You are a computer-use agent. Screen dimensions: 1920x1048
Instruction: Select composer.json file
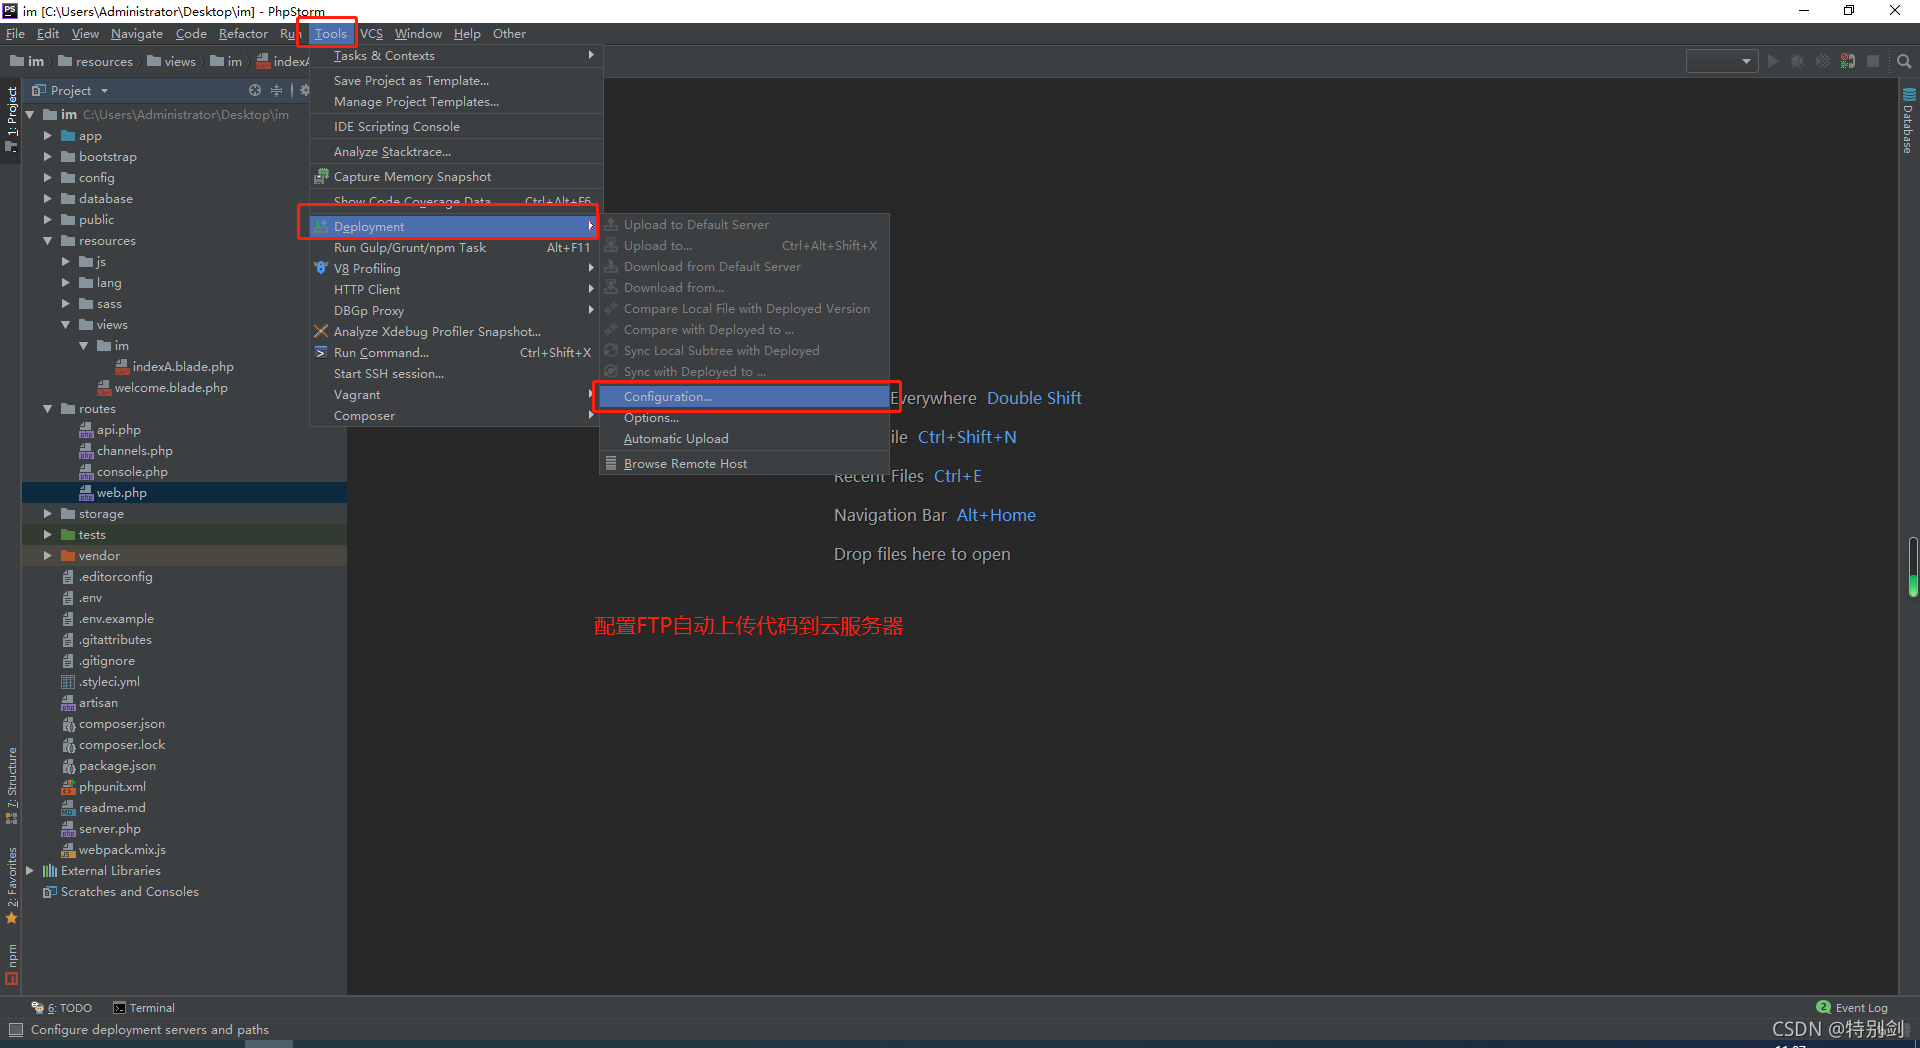tap(121, 724)
